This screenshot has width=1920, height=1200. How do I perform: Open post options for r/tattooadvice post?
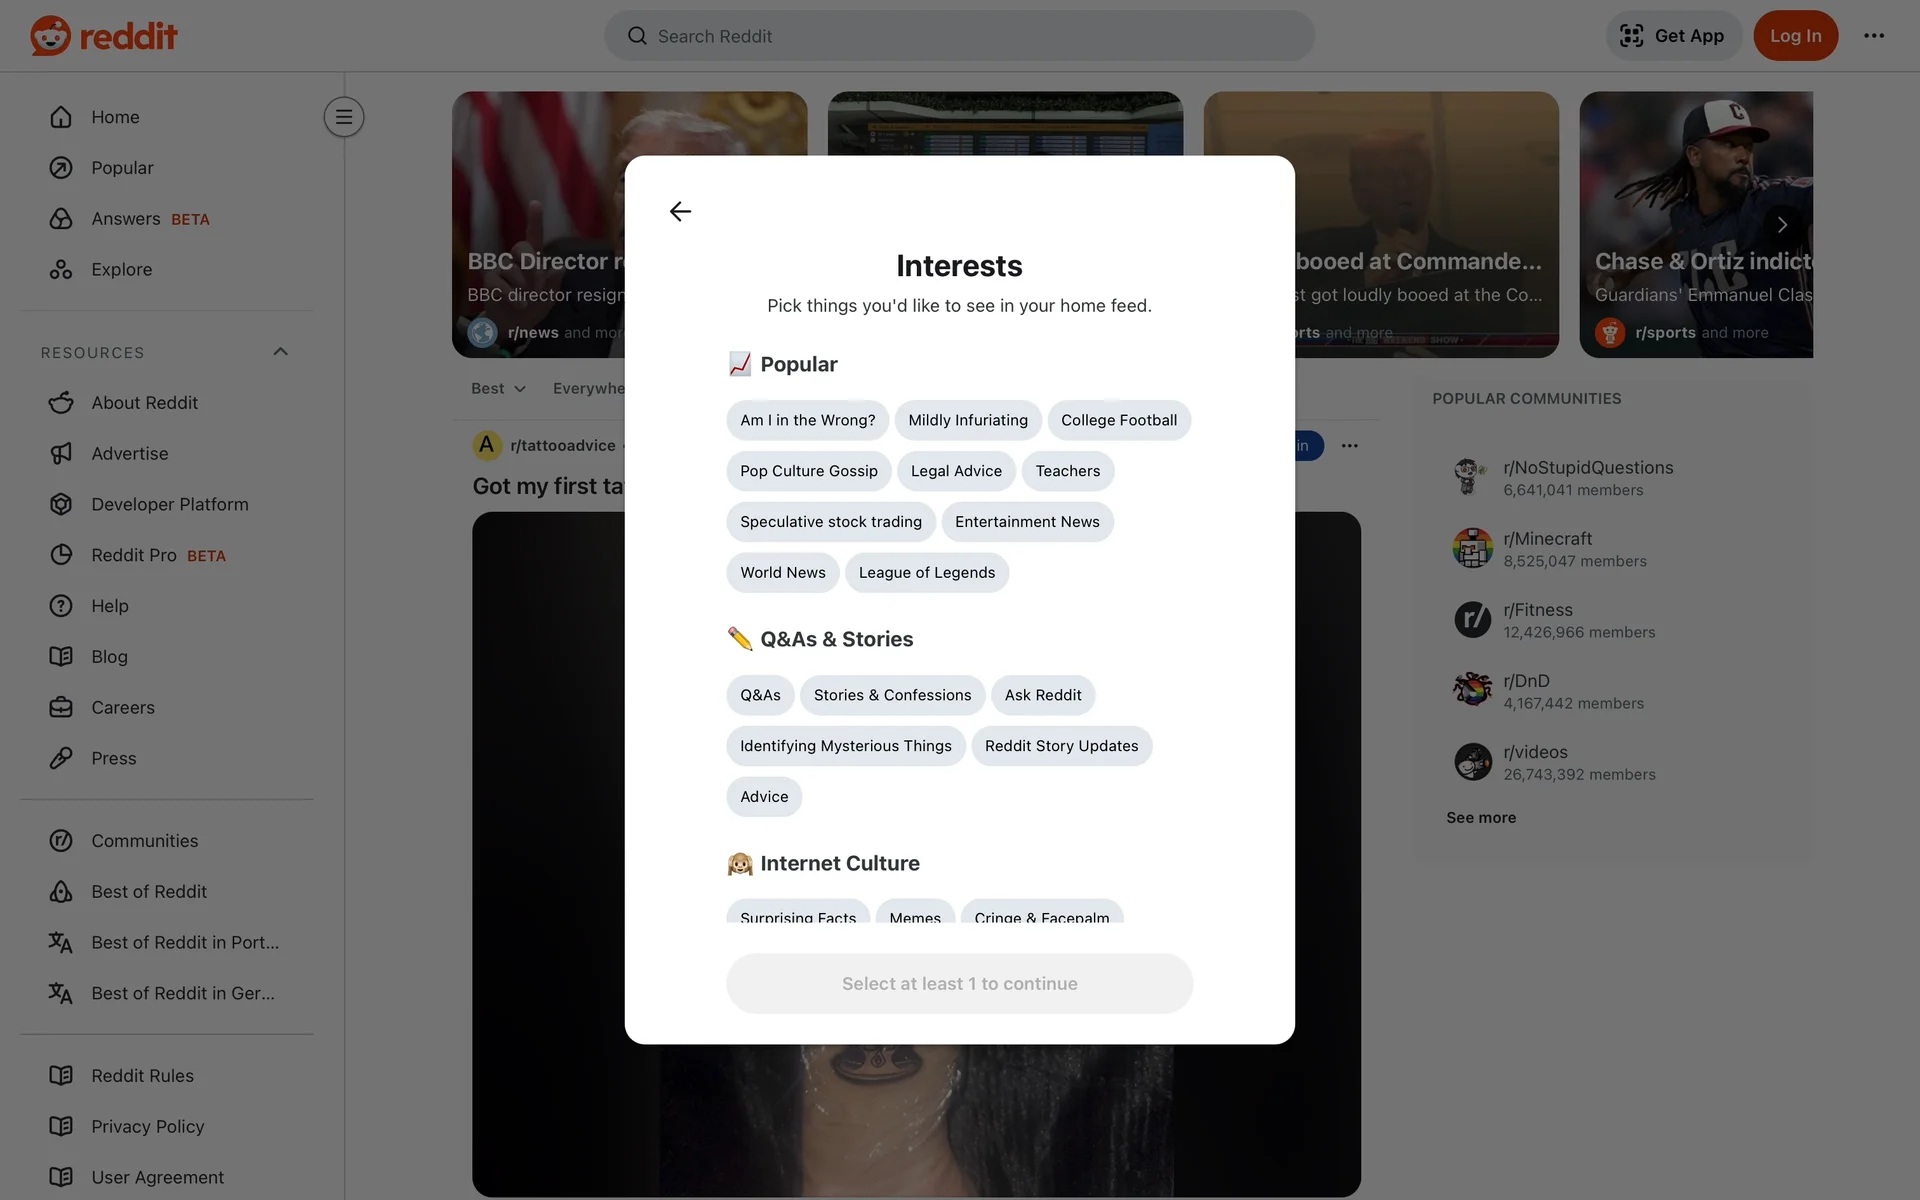pos(1349,446)
